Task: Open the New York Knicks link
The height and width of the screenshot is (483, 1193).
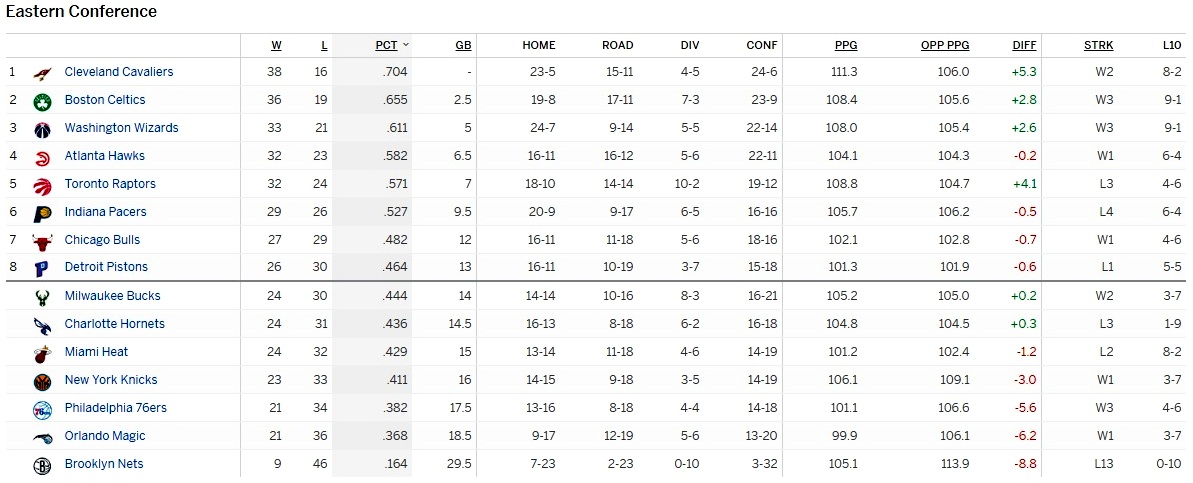Action: [111, 380]
